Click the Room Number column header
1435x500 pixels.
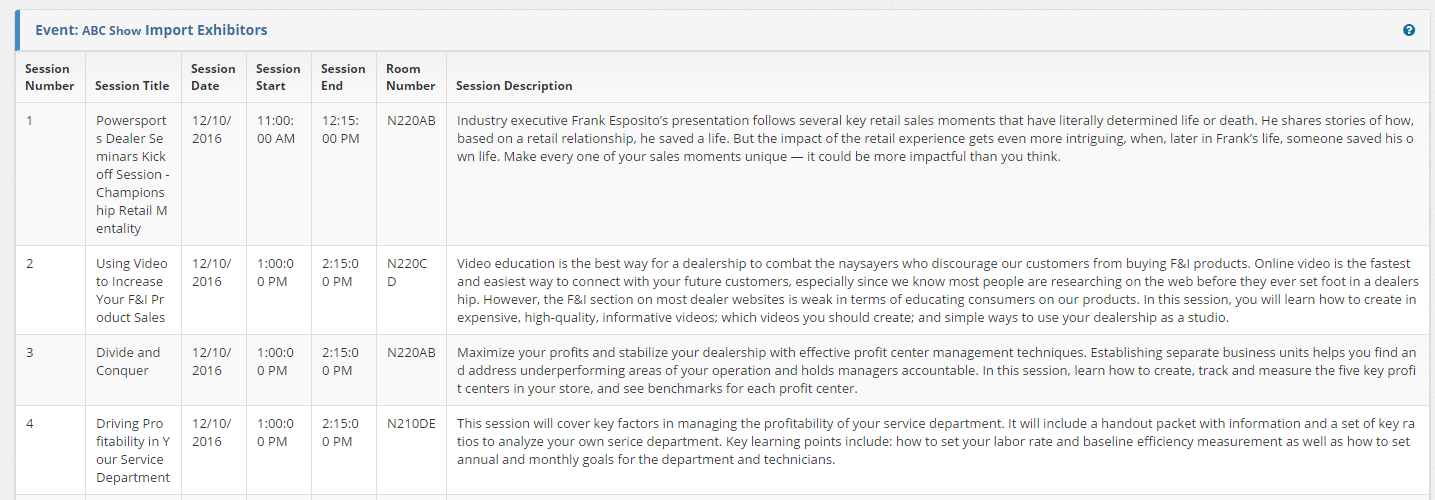pyautogui.click(x=404, y=77)
